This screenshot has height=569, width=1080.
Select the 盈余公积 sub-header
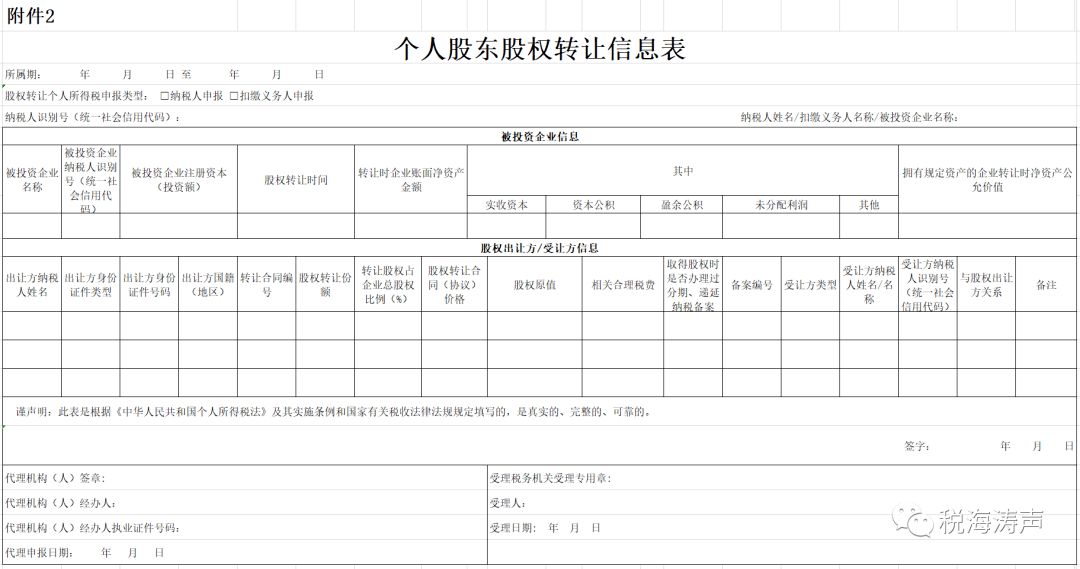pyautogui.click(x=681, y=205)
